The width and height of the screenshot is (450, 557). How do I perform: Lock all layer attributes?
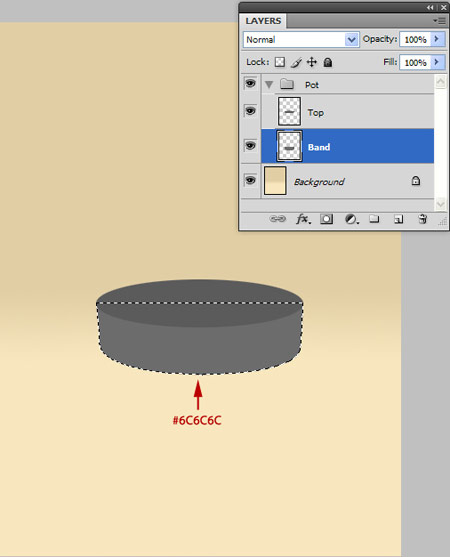tap(328, 63)
